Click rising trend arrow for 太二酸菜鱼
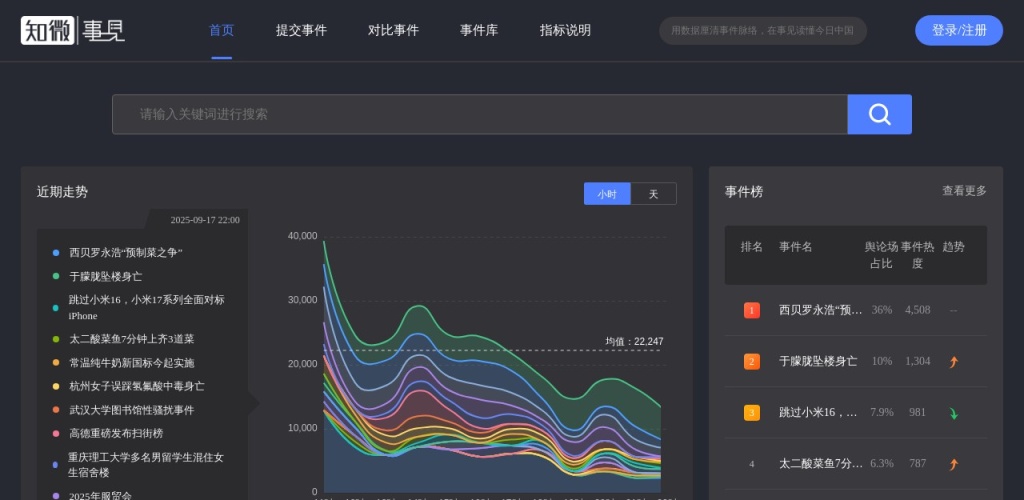 click(953, 464)
